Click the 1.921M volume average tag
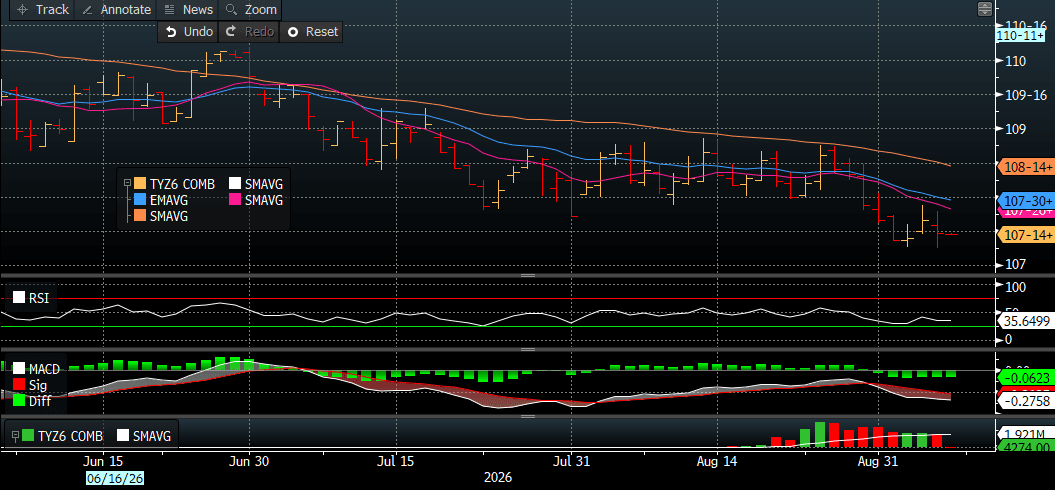1055x490 pixels. (1025, 434)
